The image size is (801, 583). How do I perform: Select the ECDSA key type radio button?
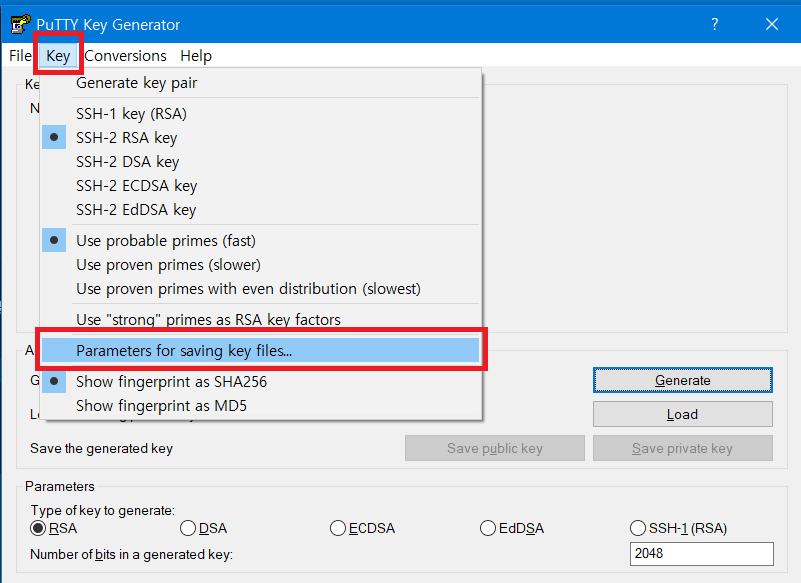click(x=363, y=528)
